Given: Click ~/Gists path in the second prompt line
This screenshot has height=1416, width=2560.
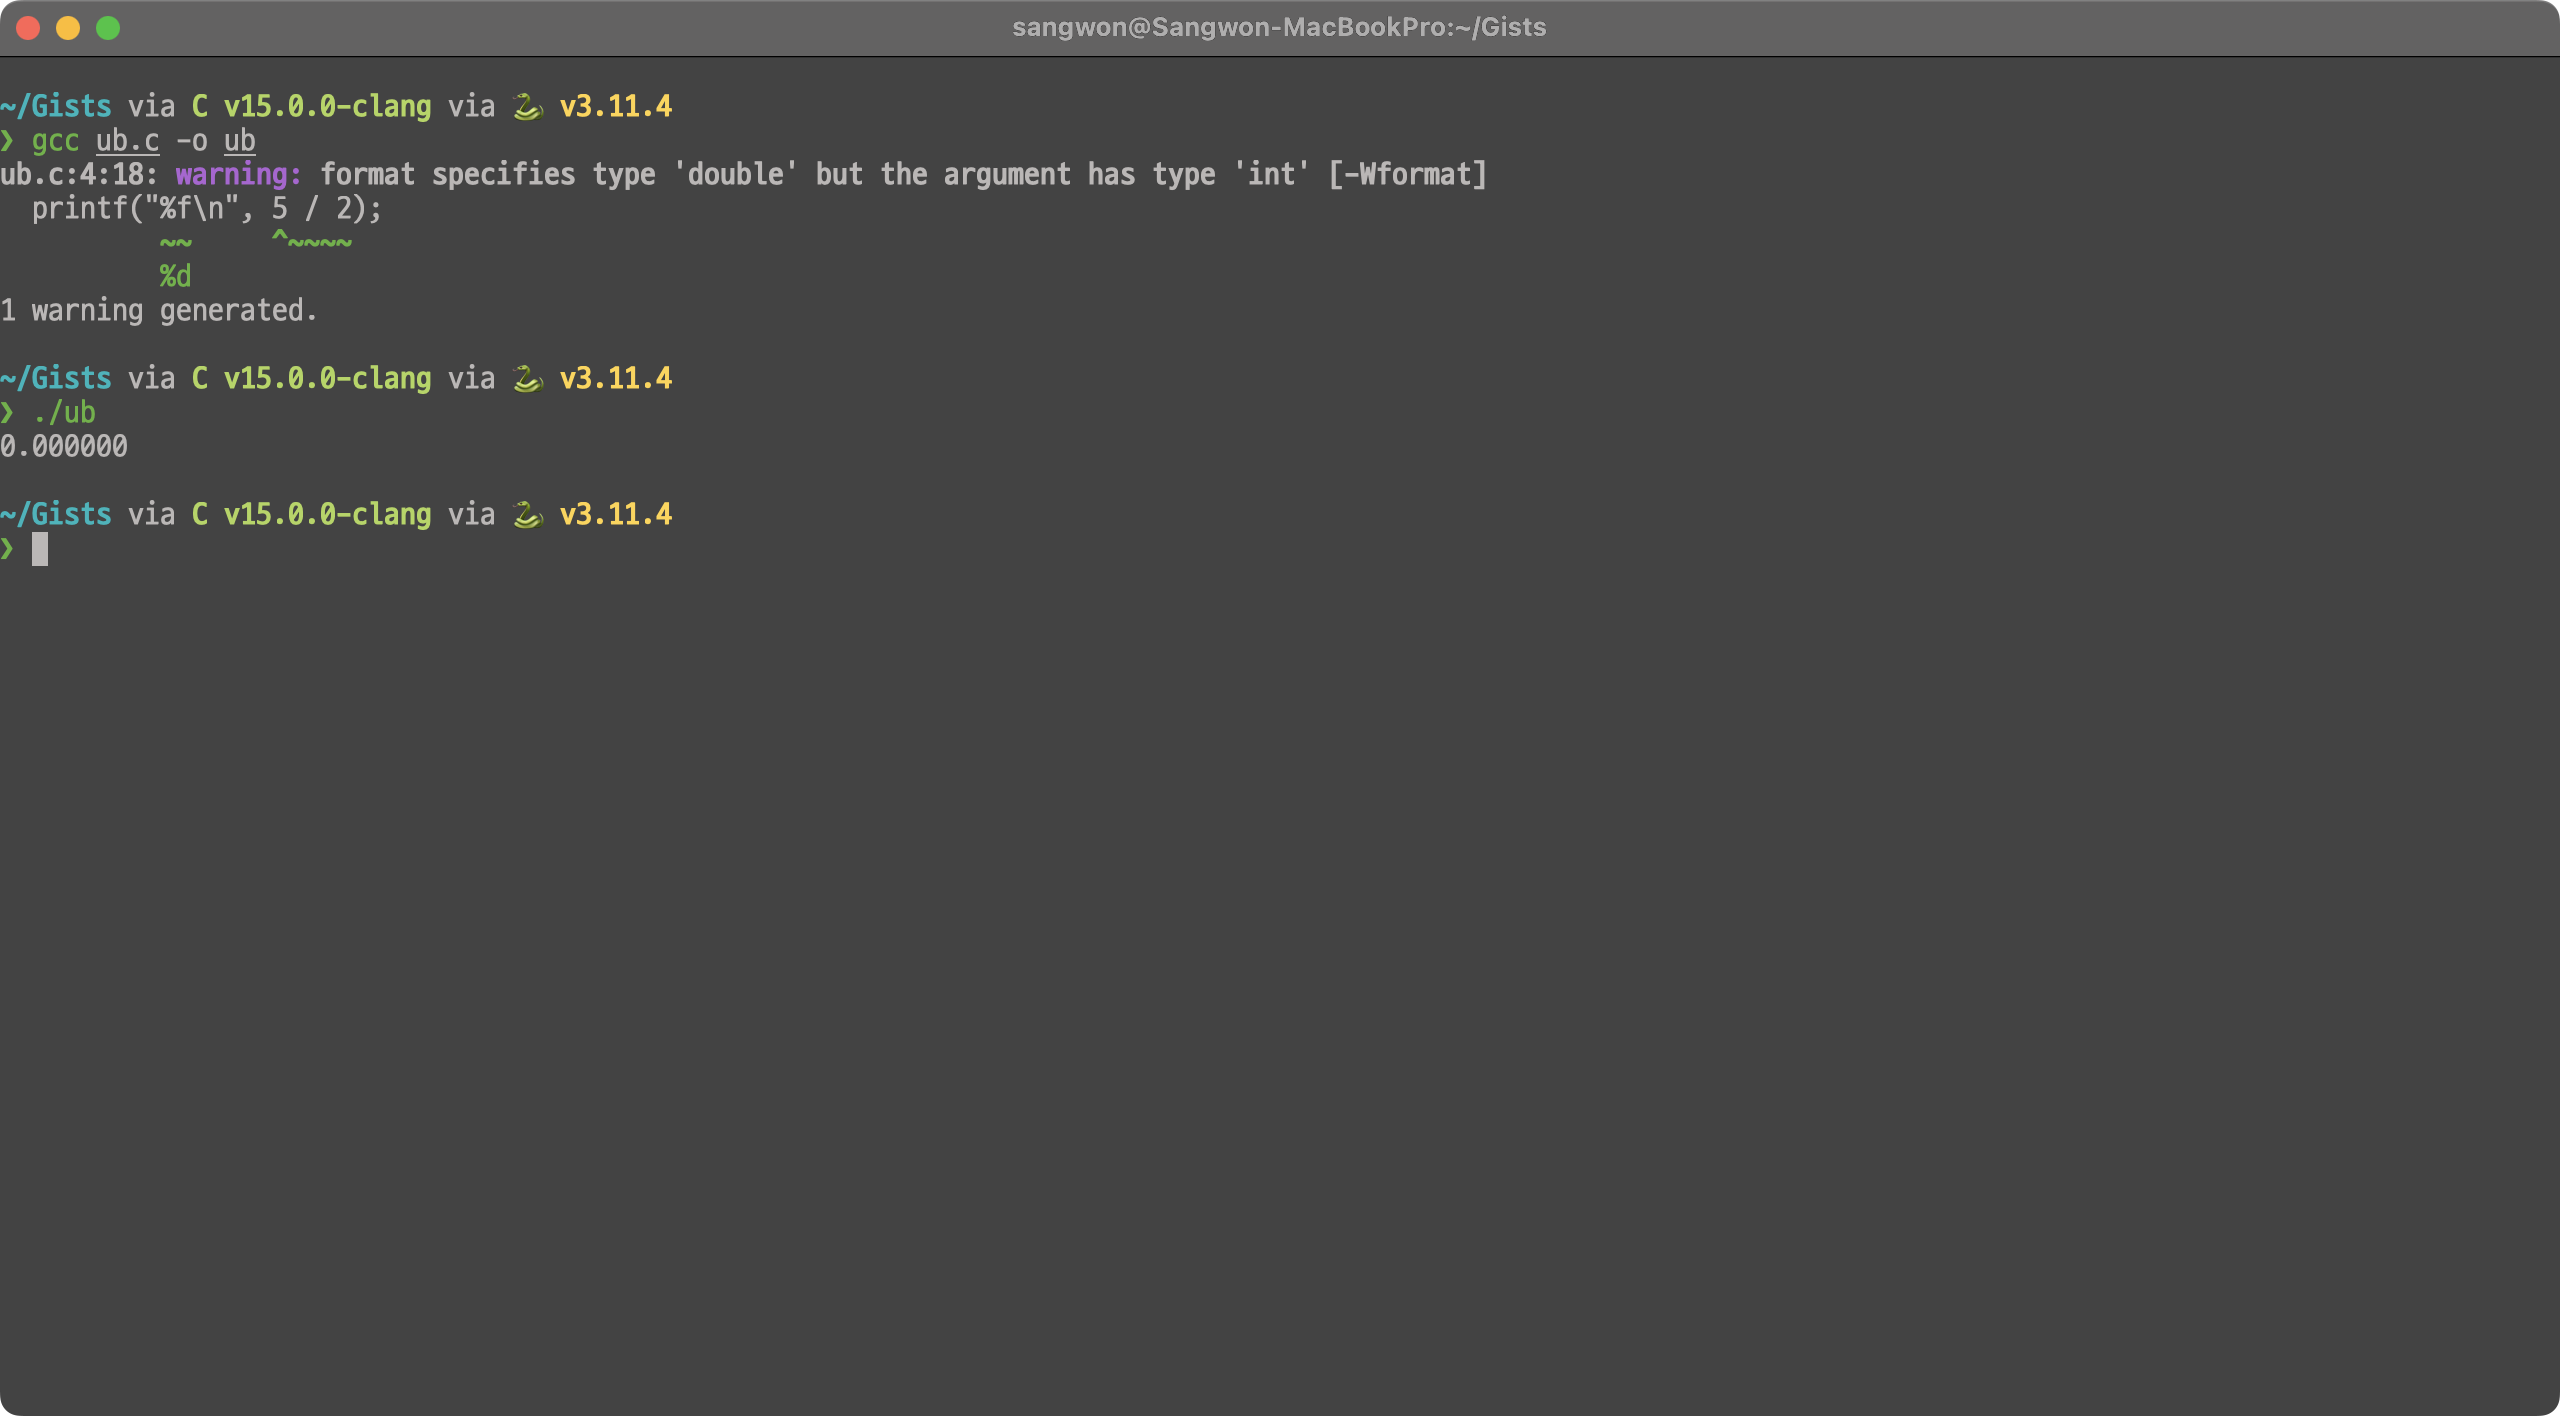Looking at the screenshot, I should coord(56,378).
